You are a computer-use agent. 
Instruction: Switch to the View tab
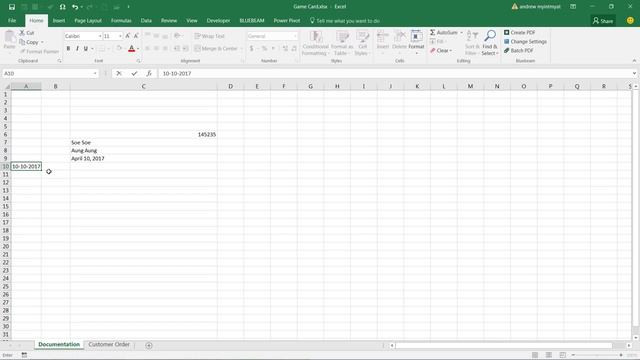(x=191, y=20)
